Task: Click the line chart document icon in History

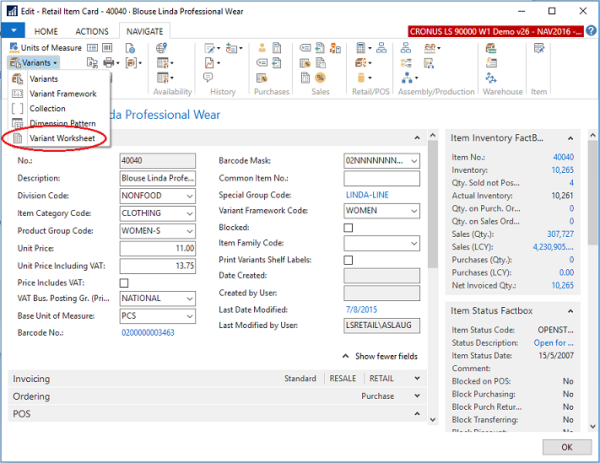Action: coord(209,62)
